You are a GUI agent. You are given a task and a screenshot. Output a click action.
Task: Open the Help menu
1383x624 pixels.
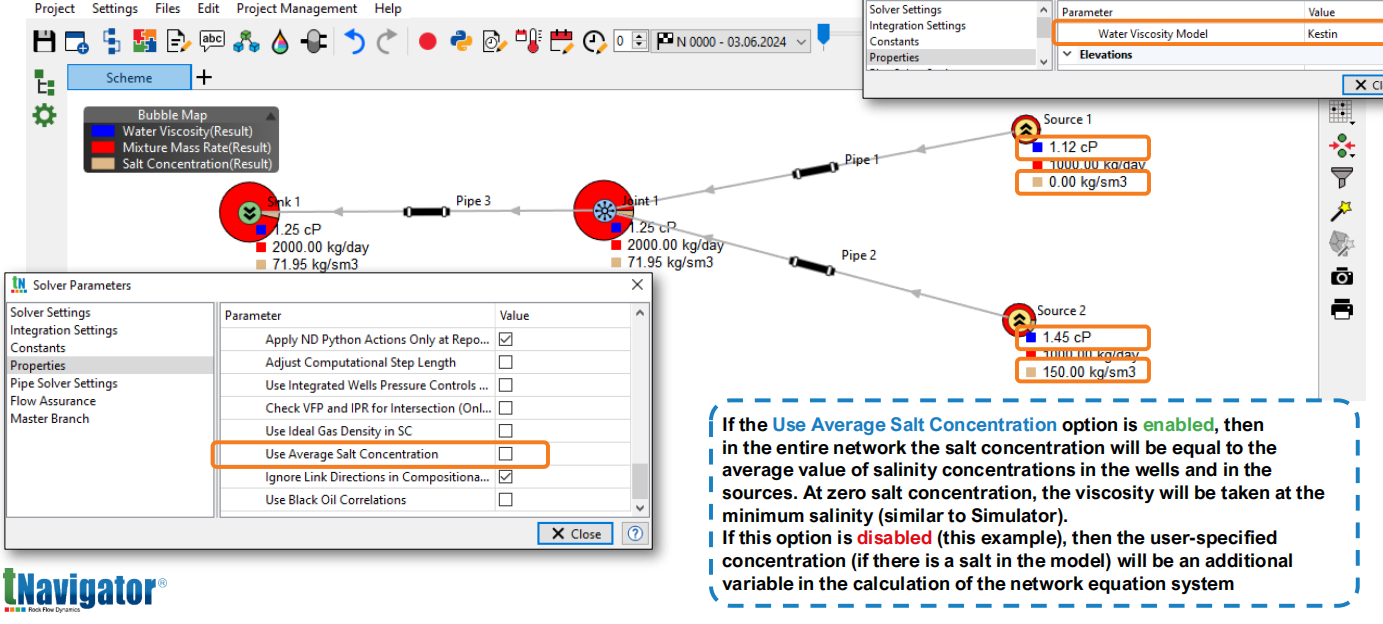click(x=388, y=8)
